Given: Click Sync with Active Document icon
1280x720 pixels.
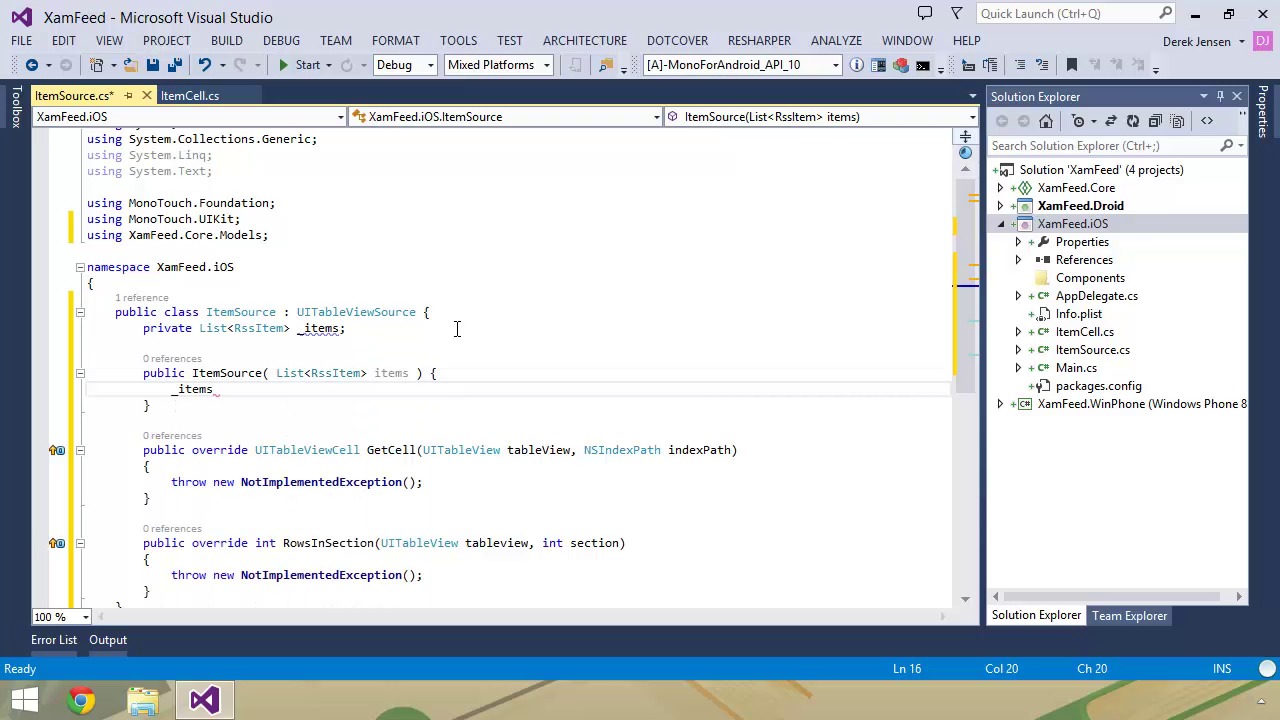Looking at the screenshot, I should tap(1111, 121).
